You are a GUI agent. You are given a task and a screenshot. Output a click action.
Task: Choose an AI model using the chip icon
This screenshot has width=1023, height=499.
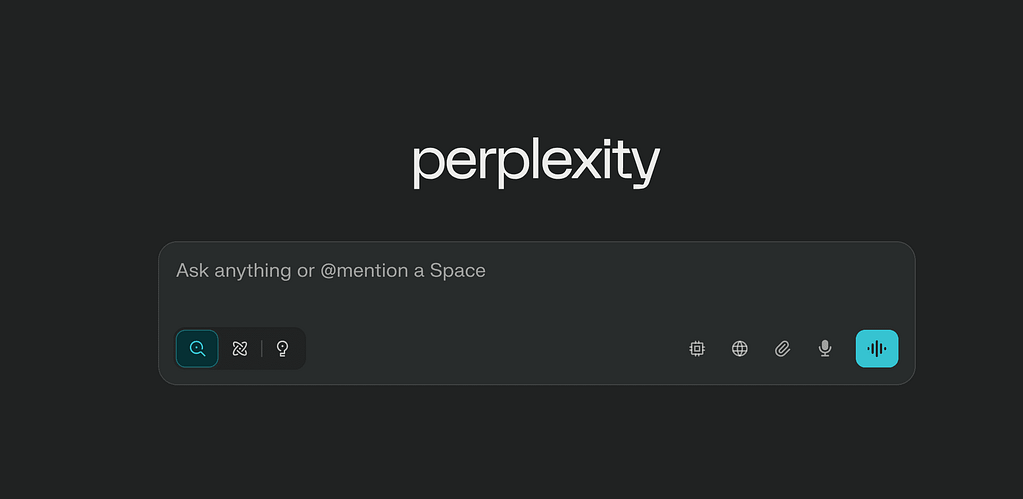click(697, 349)
